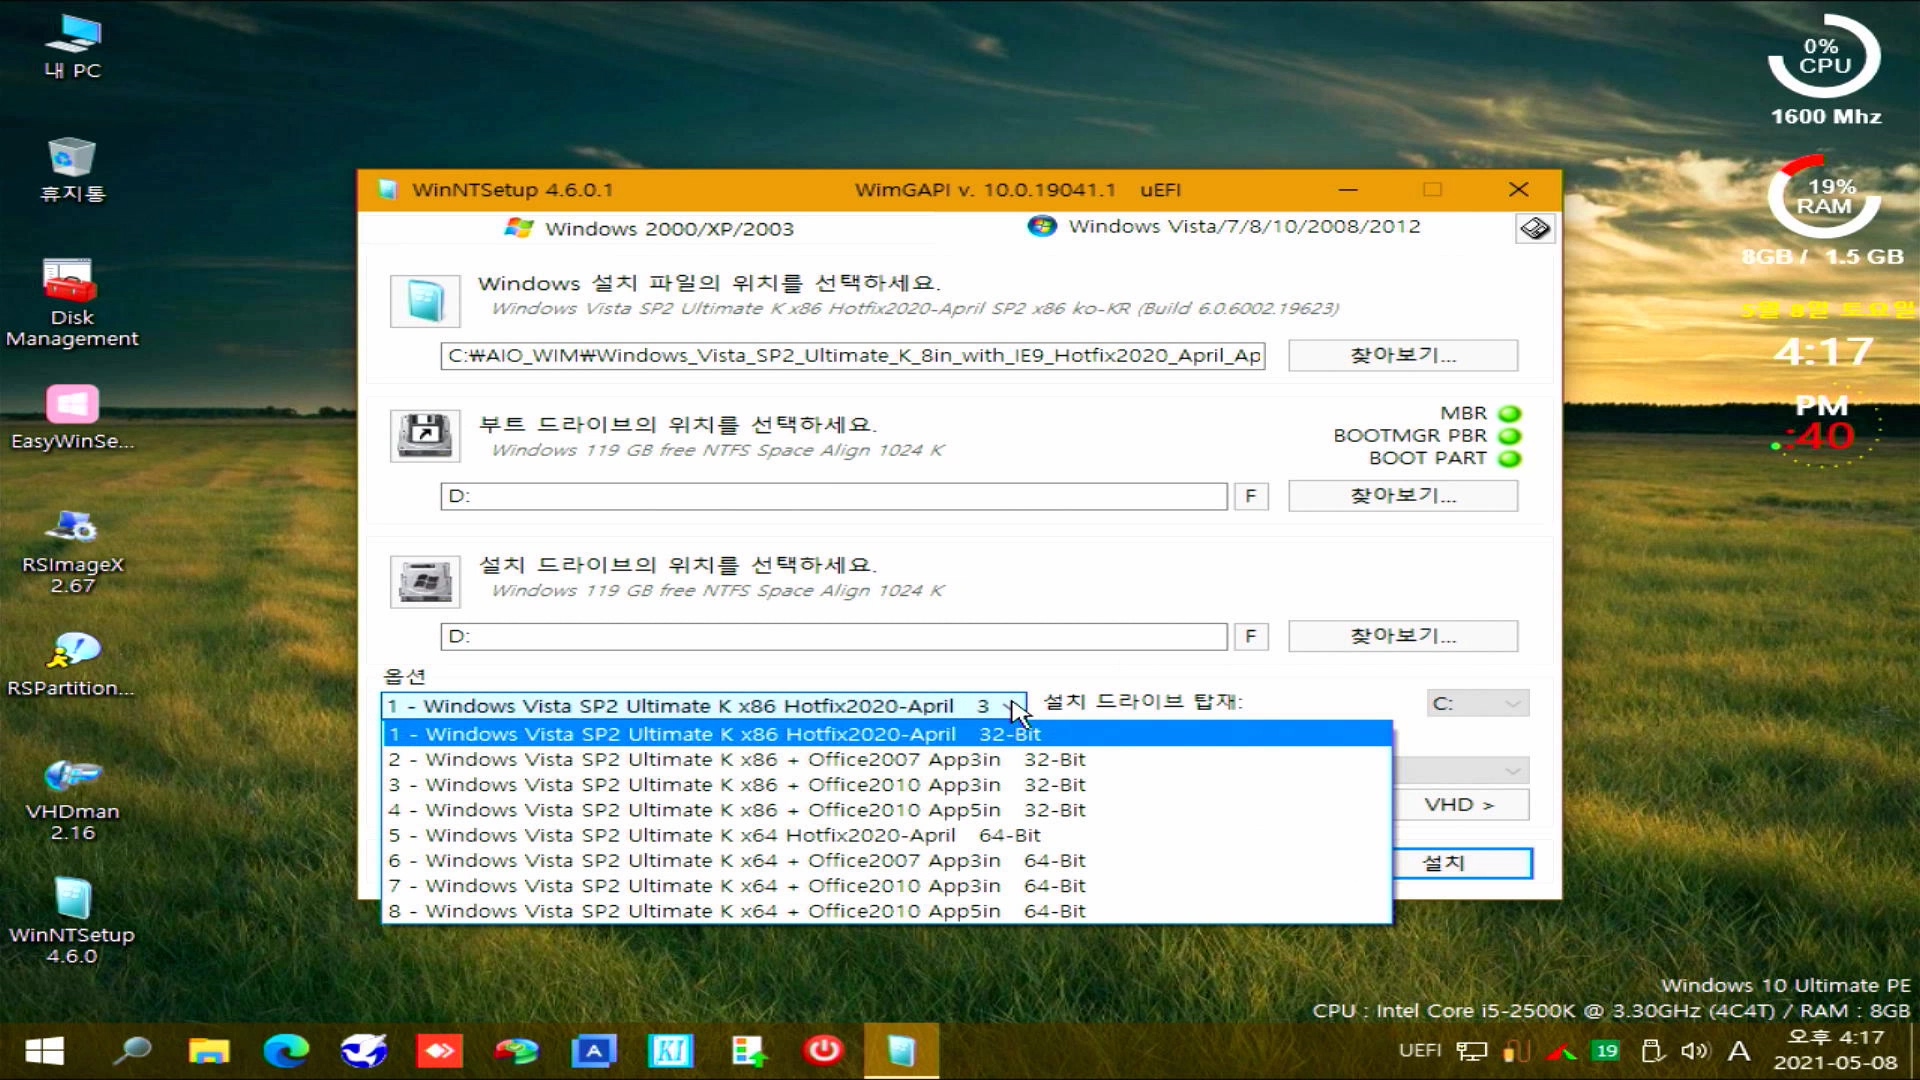Click 찾아보기 for Windows install files
This screenshot has width=1920, height=1080.
click(x=1403, y=355)
